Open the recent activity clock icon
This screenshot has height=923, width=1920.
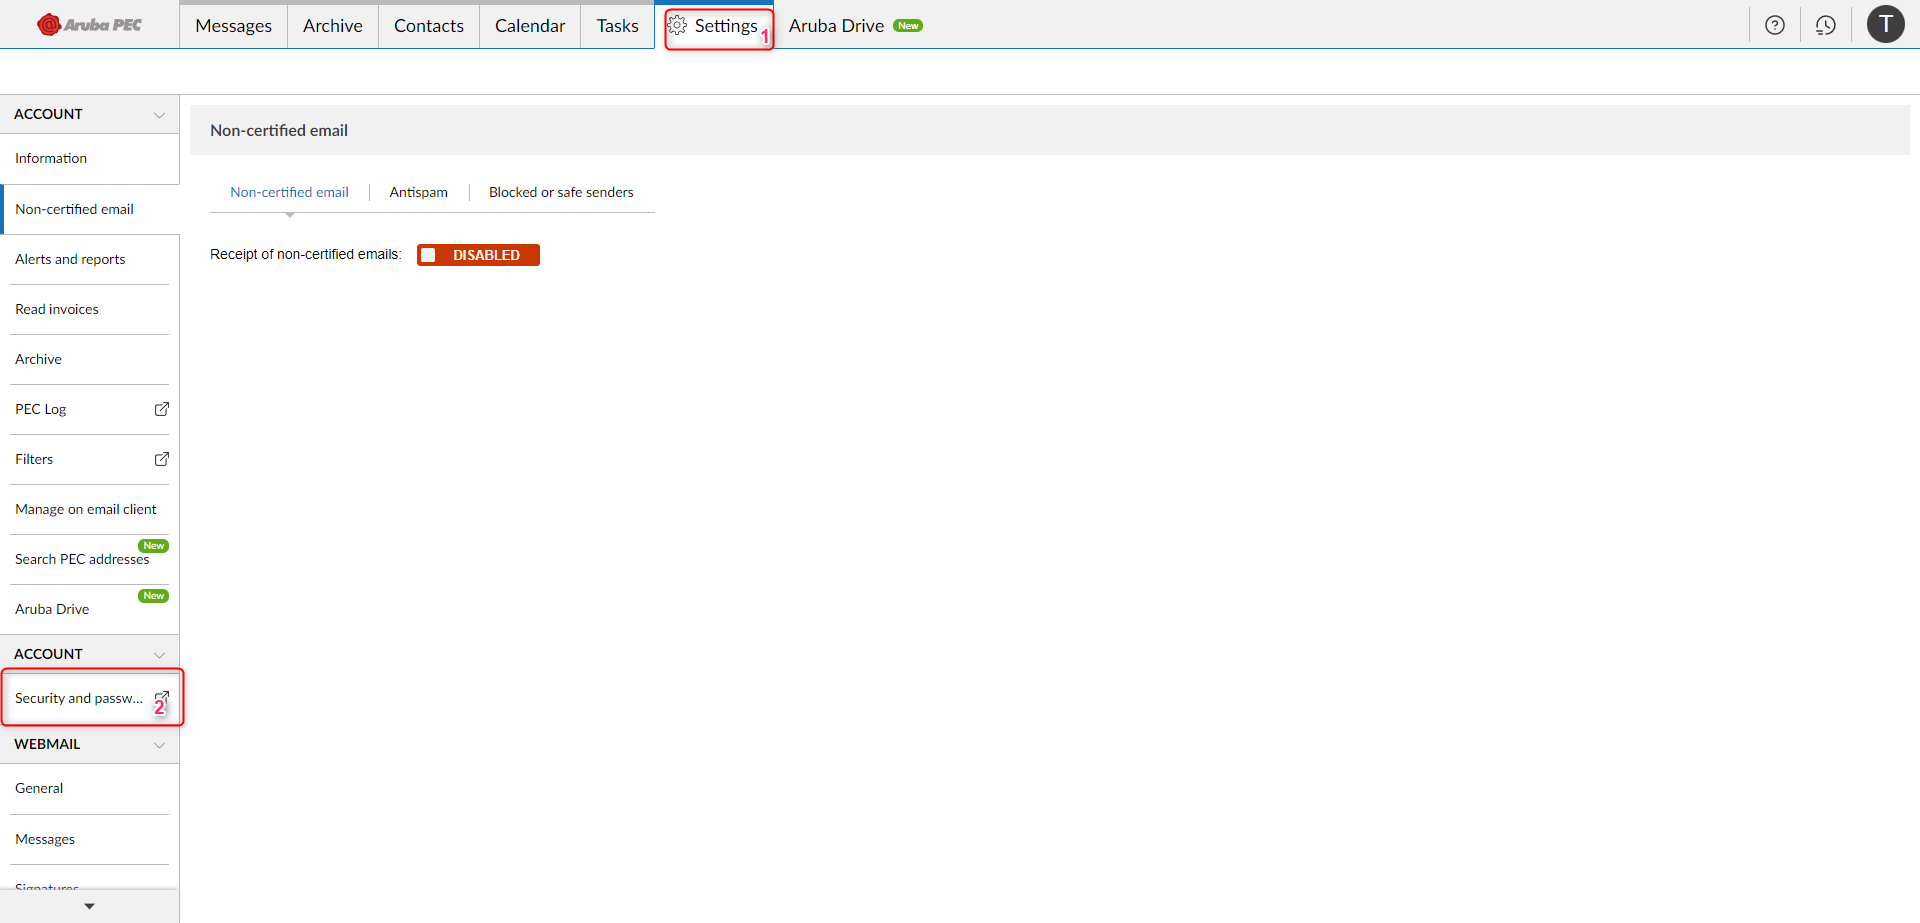(1825, 25)
